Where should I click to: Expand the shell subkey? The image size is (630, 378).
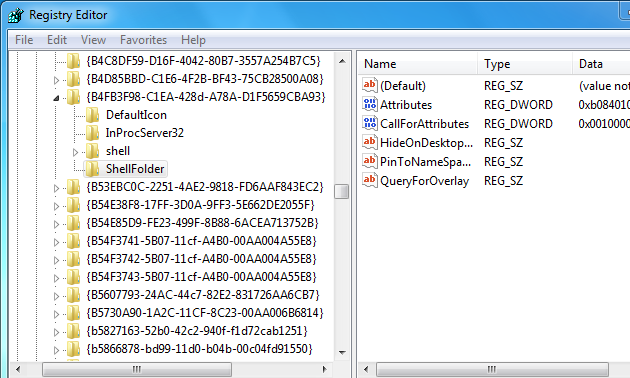coord(75,152)
